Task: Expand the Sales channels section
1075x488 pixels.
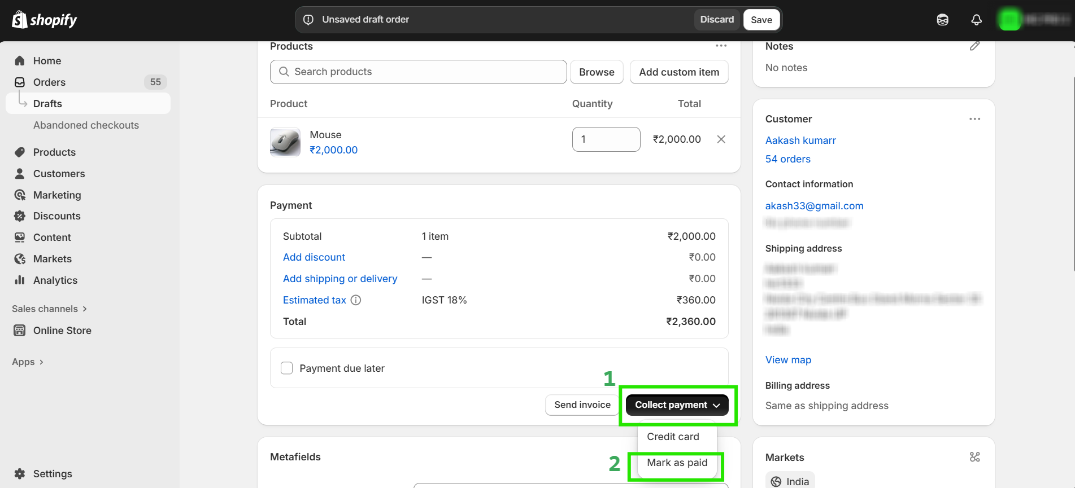Action: click(50, 309)
